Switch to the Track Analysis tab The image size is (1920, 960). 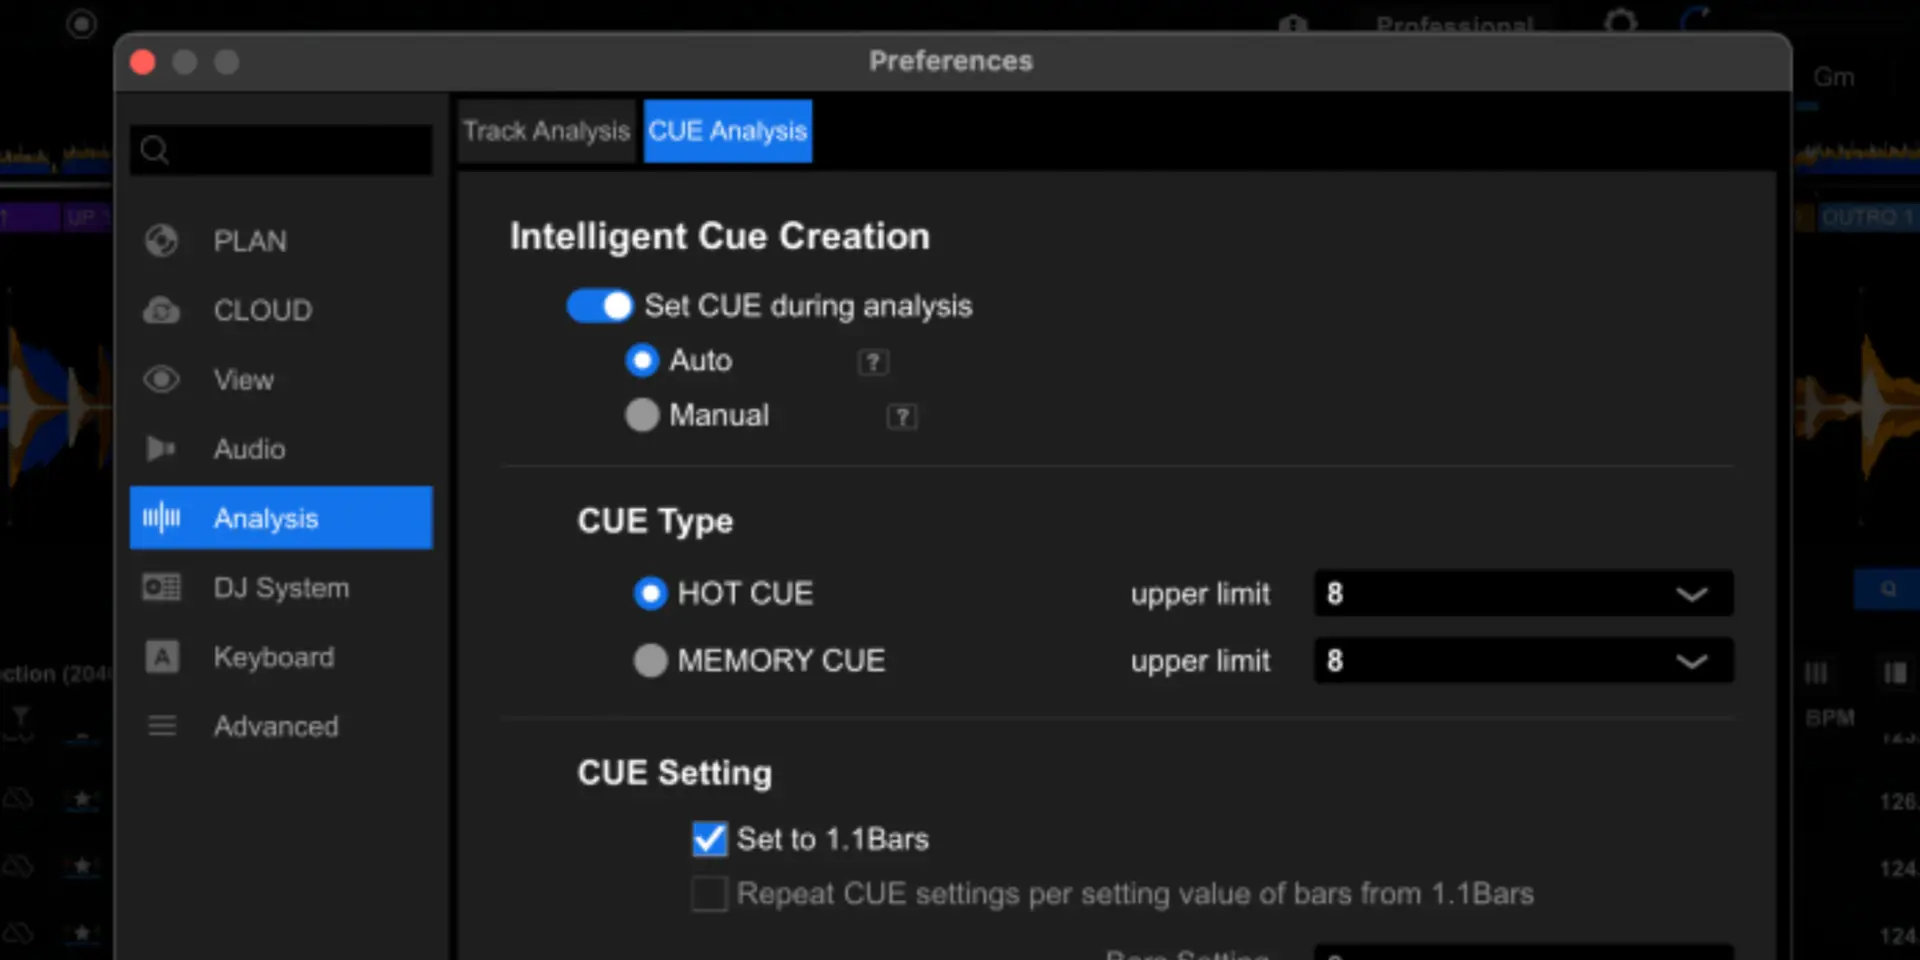pyautogui.click(x=546, y=131)
